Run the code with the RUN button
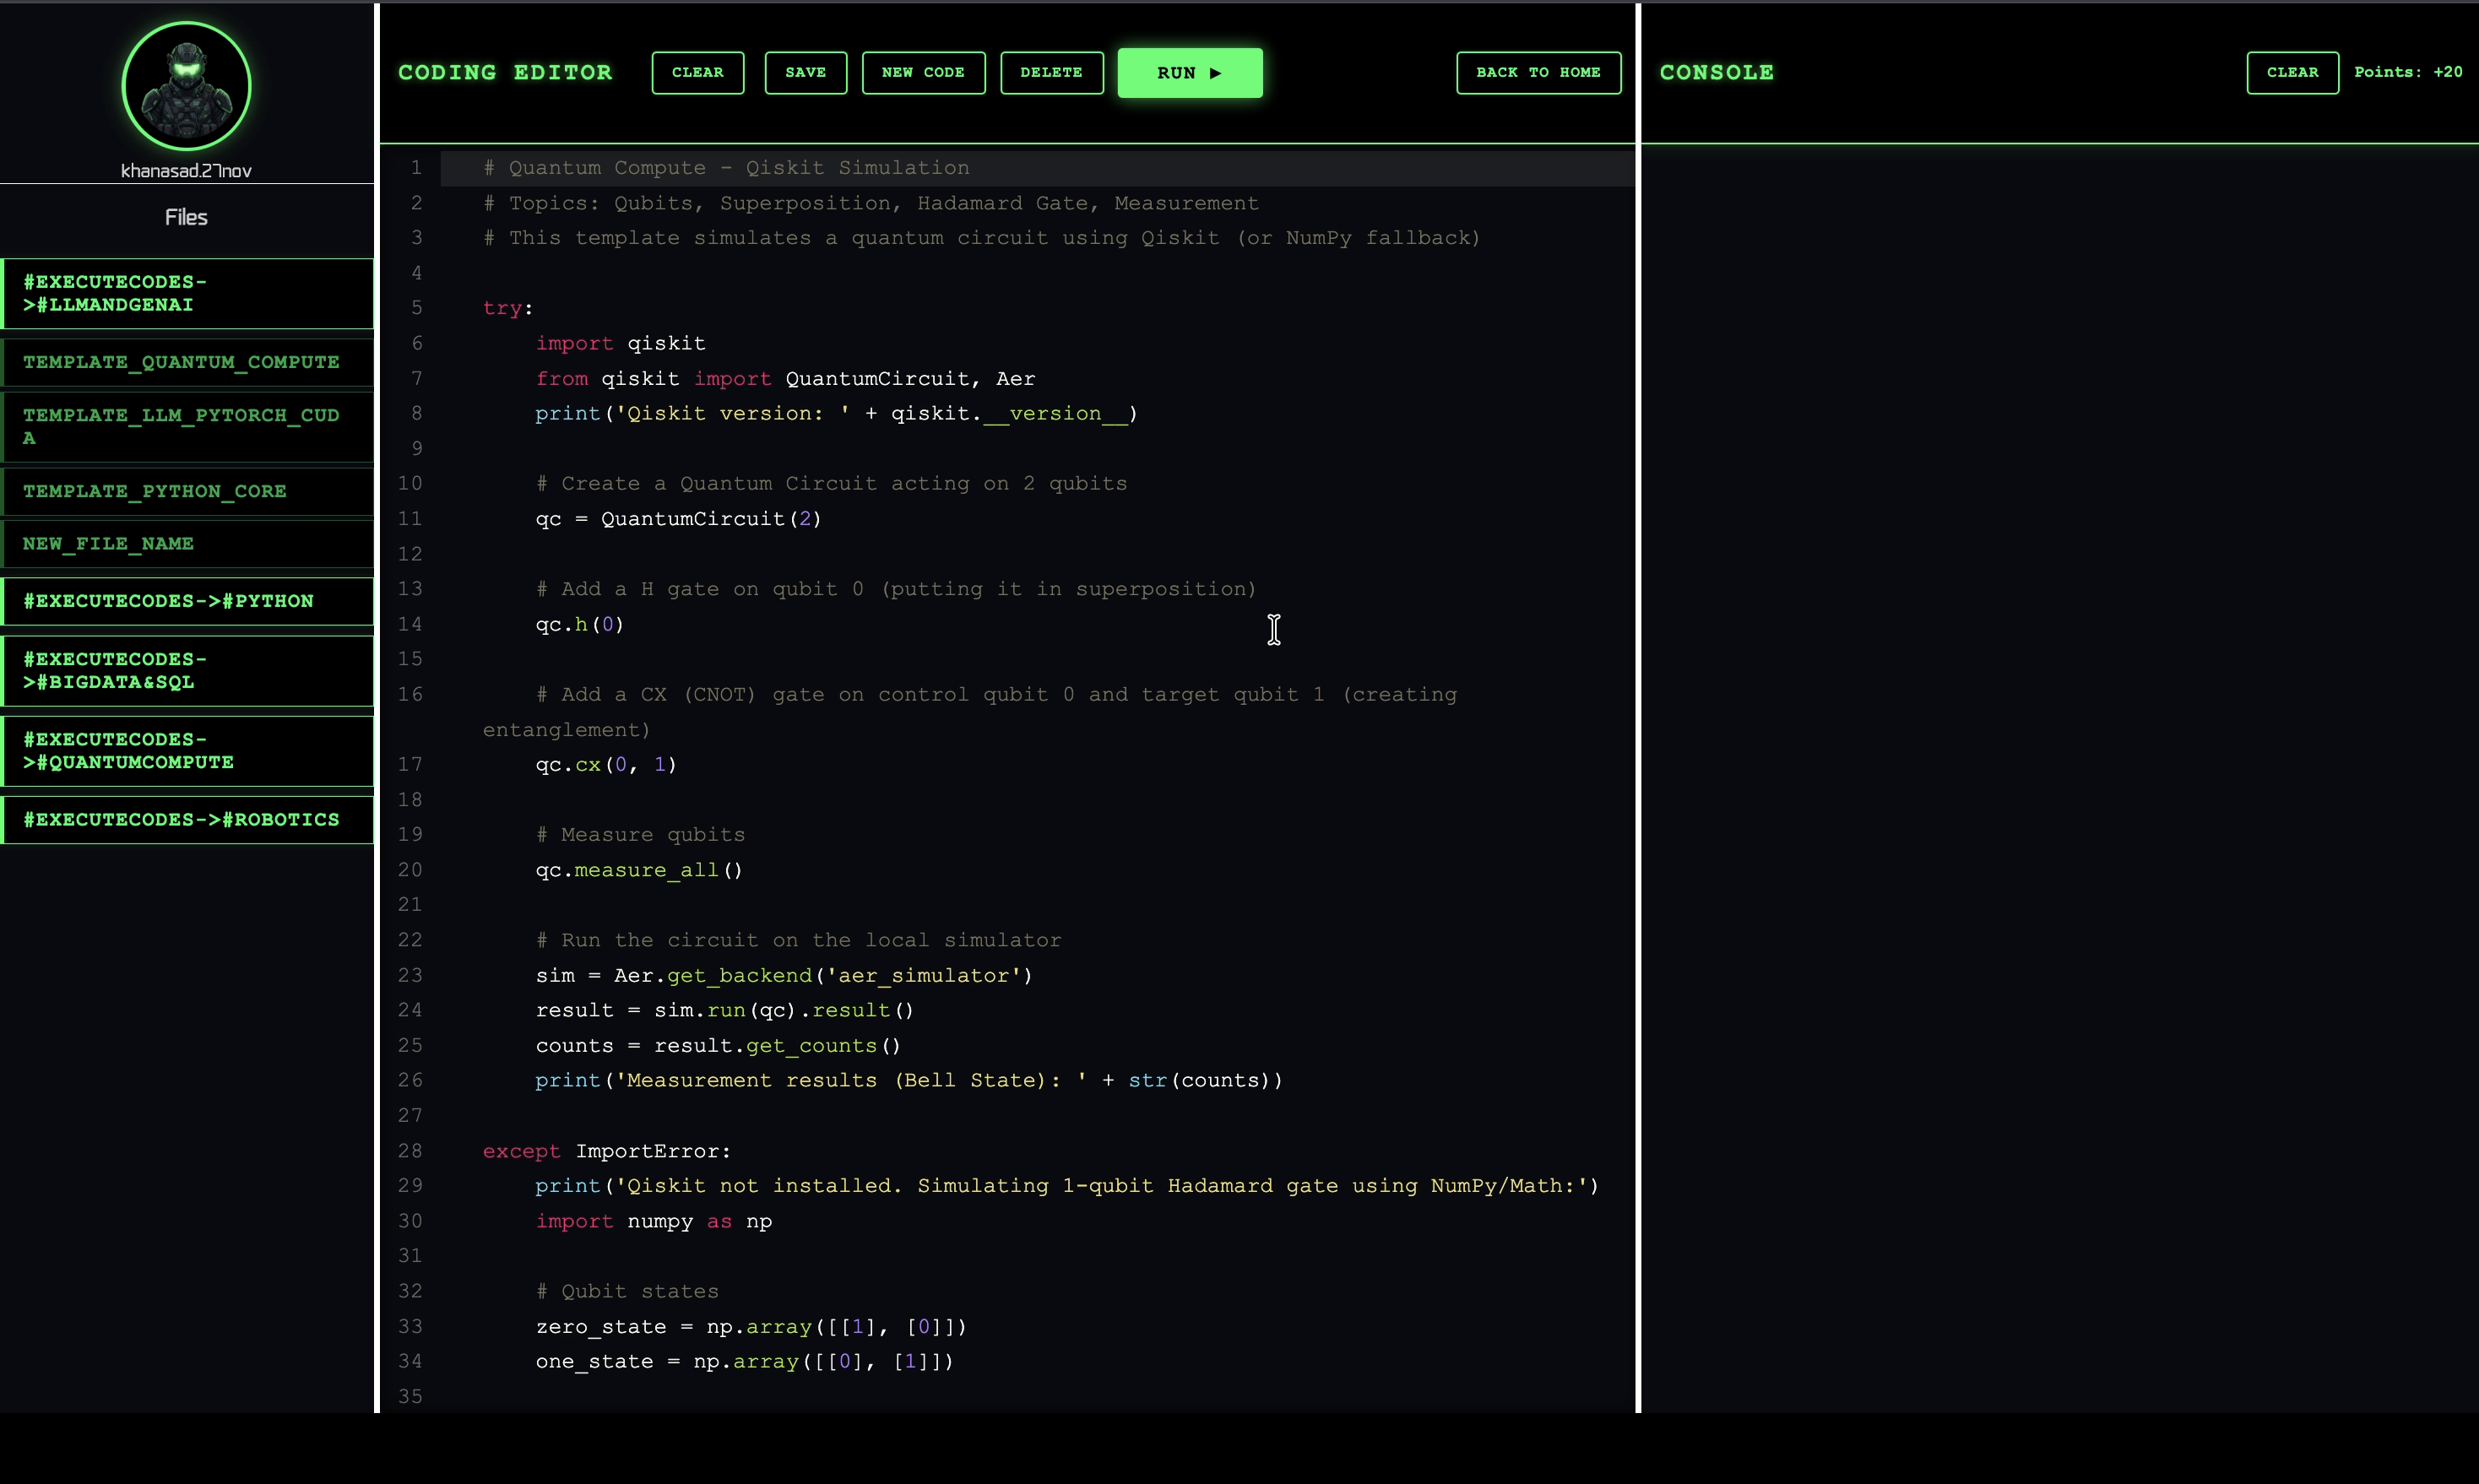 tap(1189, 73)
